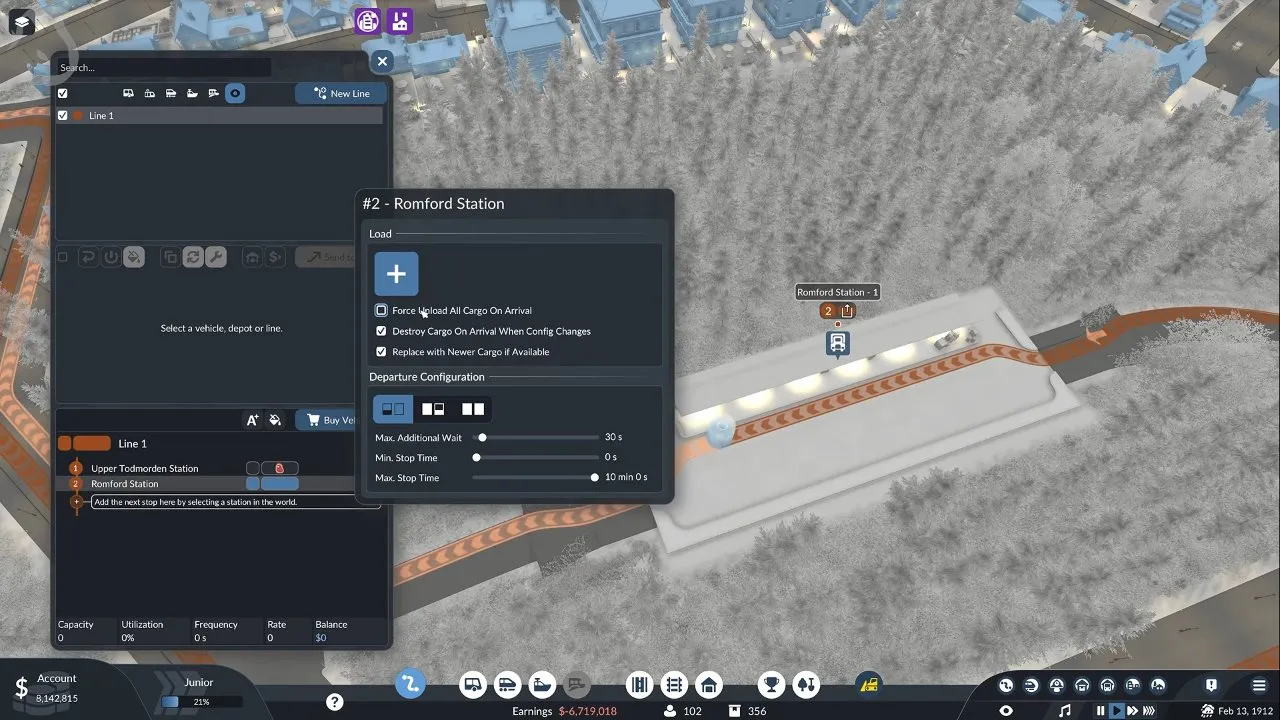This screenshot has width=1280, height=720.
Task: Click the Romford Station marker icon on map
Action: pos(838,343)
